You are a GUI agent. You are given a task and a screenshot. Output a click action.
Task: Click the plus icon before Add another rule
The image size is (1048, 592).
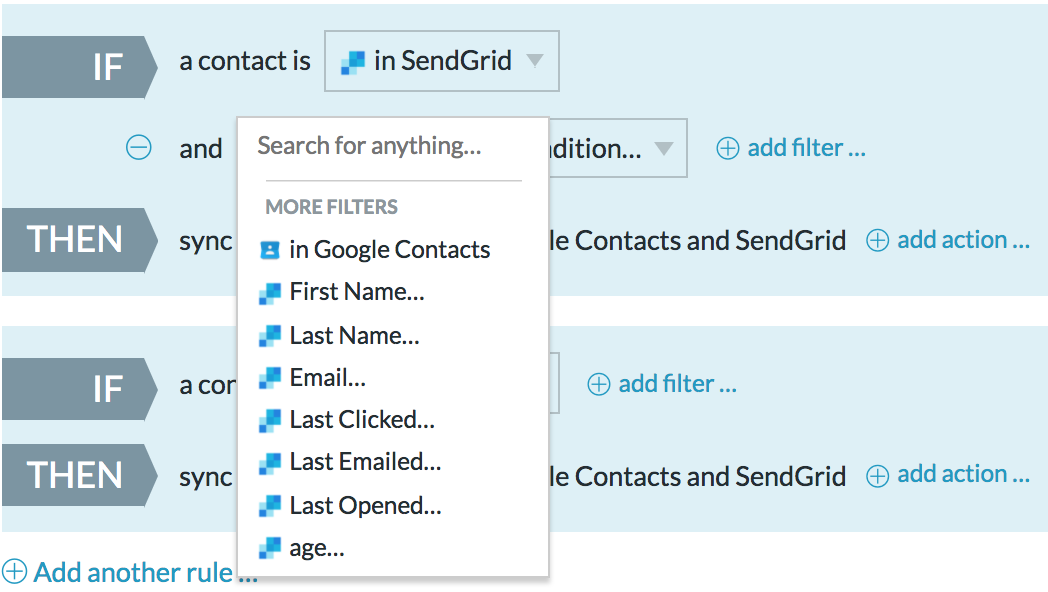pyautogui.click(x=14, y=572)
